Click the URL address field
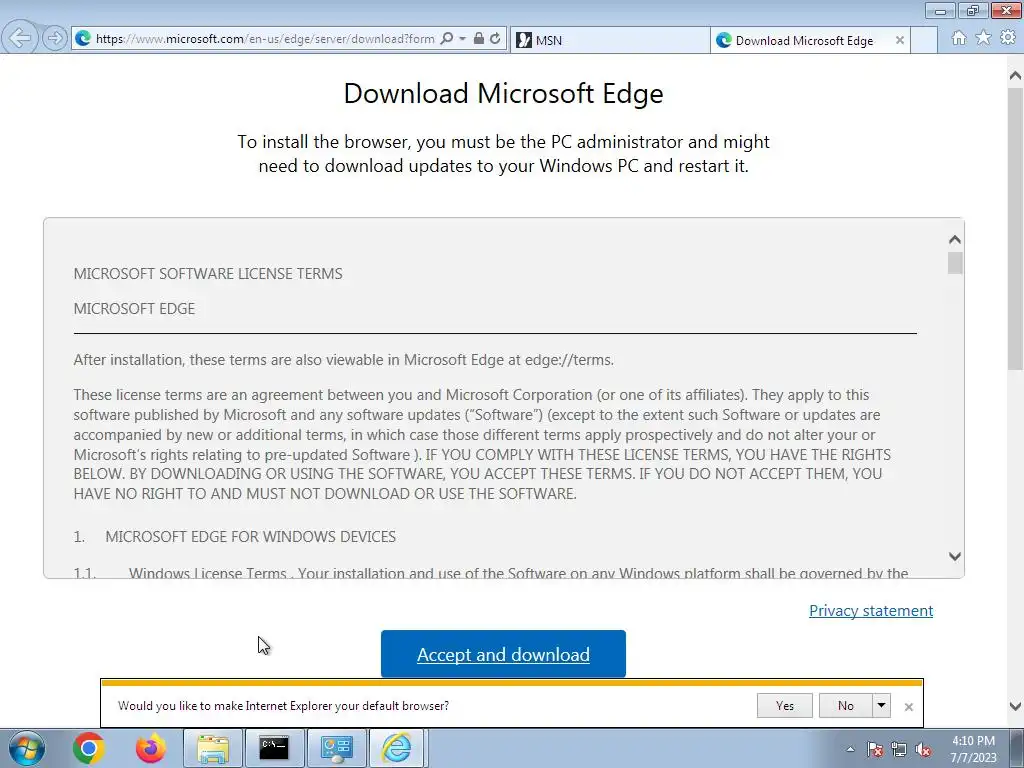Image resolution: width=1024 pixels, height=768 pixels. click(x=264, y=39)
